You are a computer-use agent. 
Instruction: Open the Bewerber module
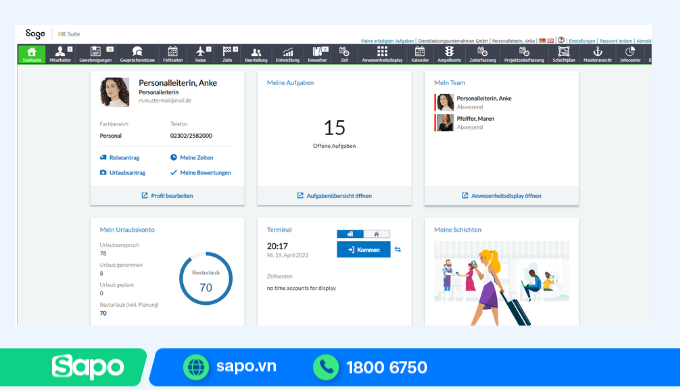[317, 54]
